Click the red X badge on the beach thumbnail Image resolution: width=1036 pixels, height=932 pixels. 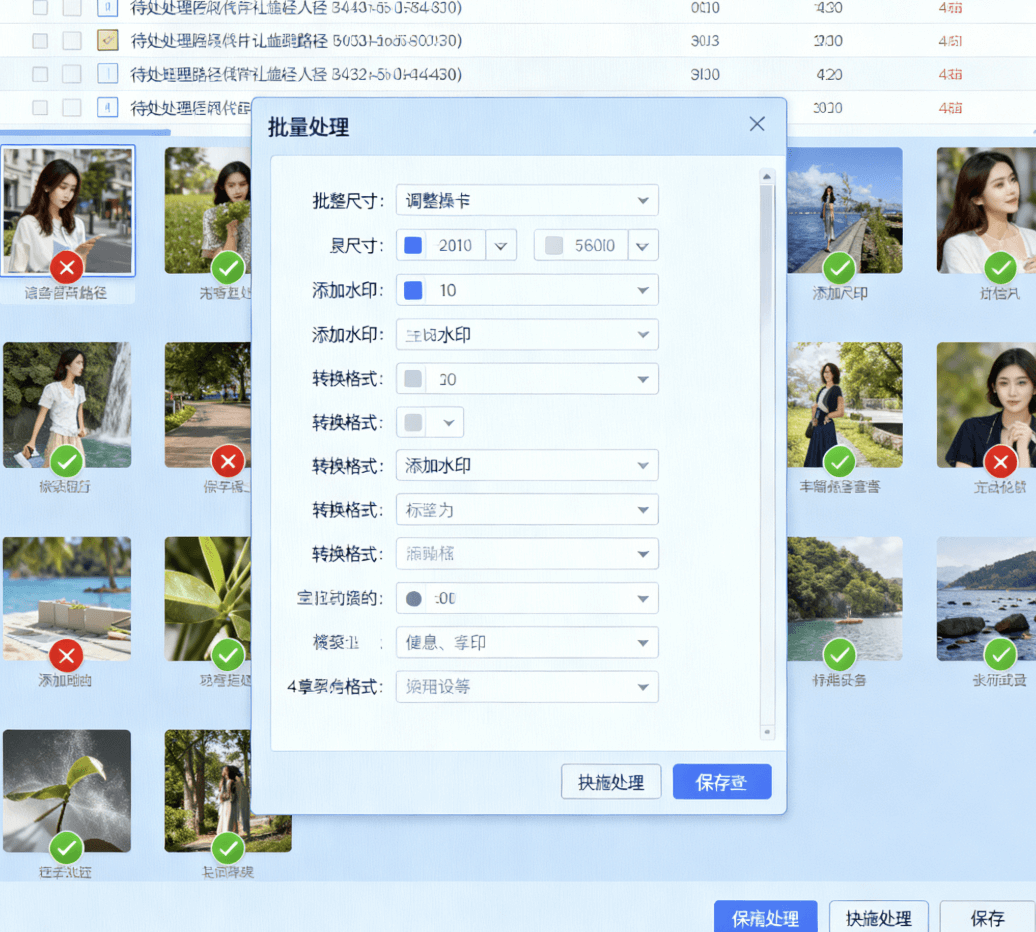point(67,656)
